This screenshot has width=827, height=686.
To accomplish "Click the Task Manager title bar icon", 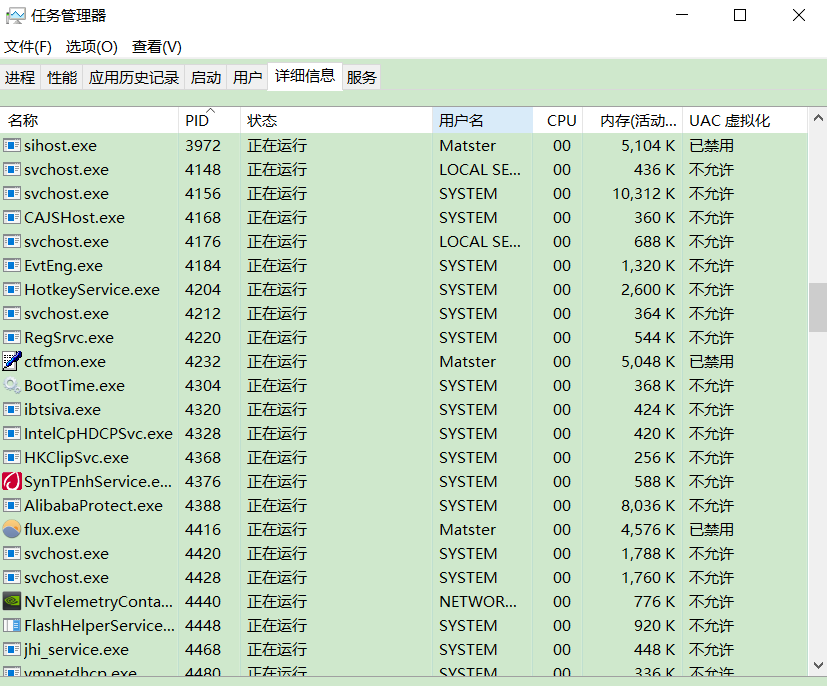I will [15, 16].
